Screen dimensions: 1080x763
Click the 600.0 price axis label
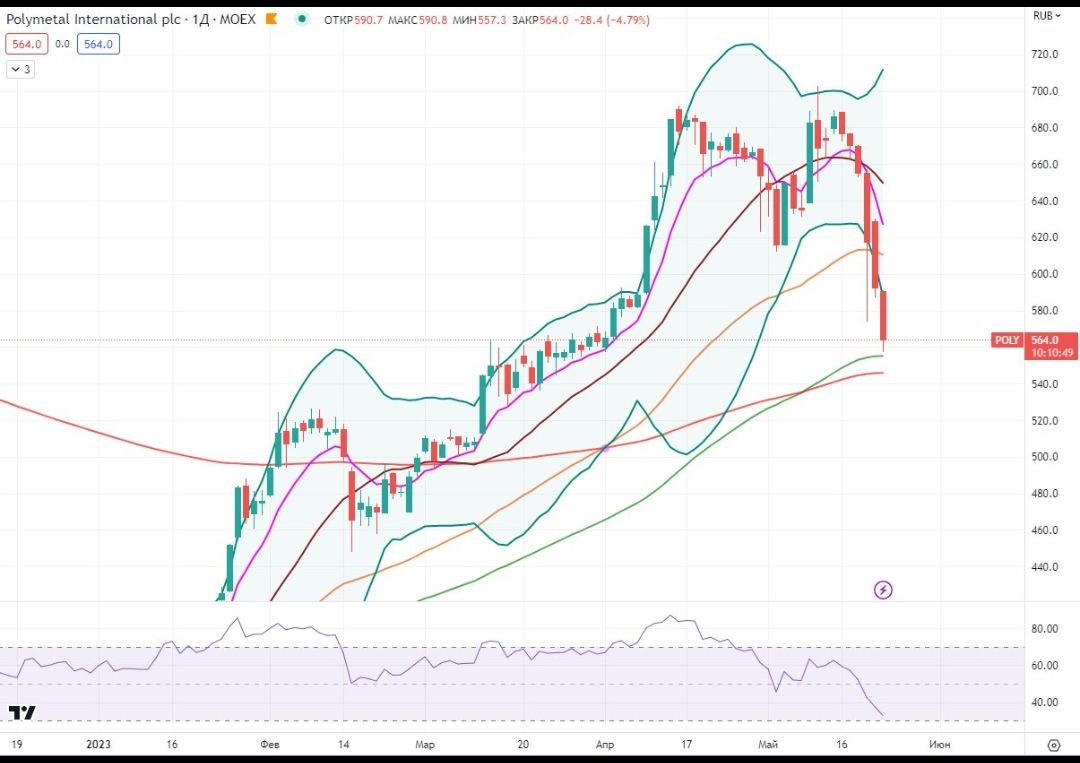[1045, 274]
